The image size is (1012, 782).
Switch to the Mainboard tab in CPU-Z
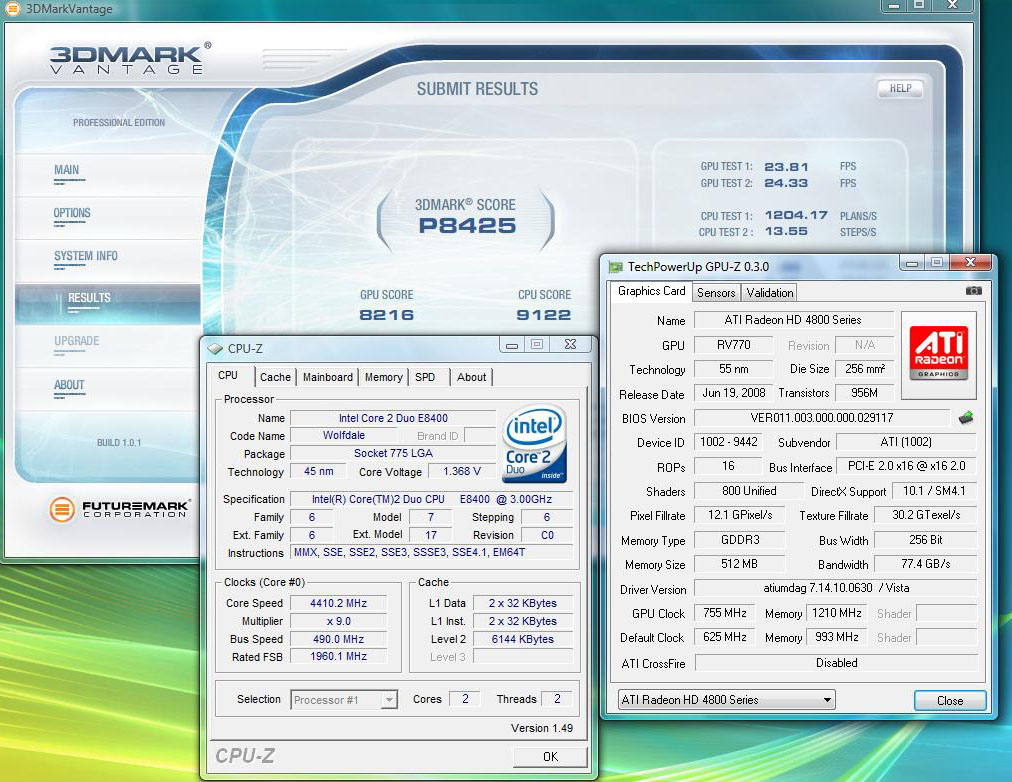pos(328,377)
